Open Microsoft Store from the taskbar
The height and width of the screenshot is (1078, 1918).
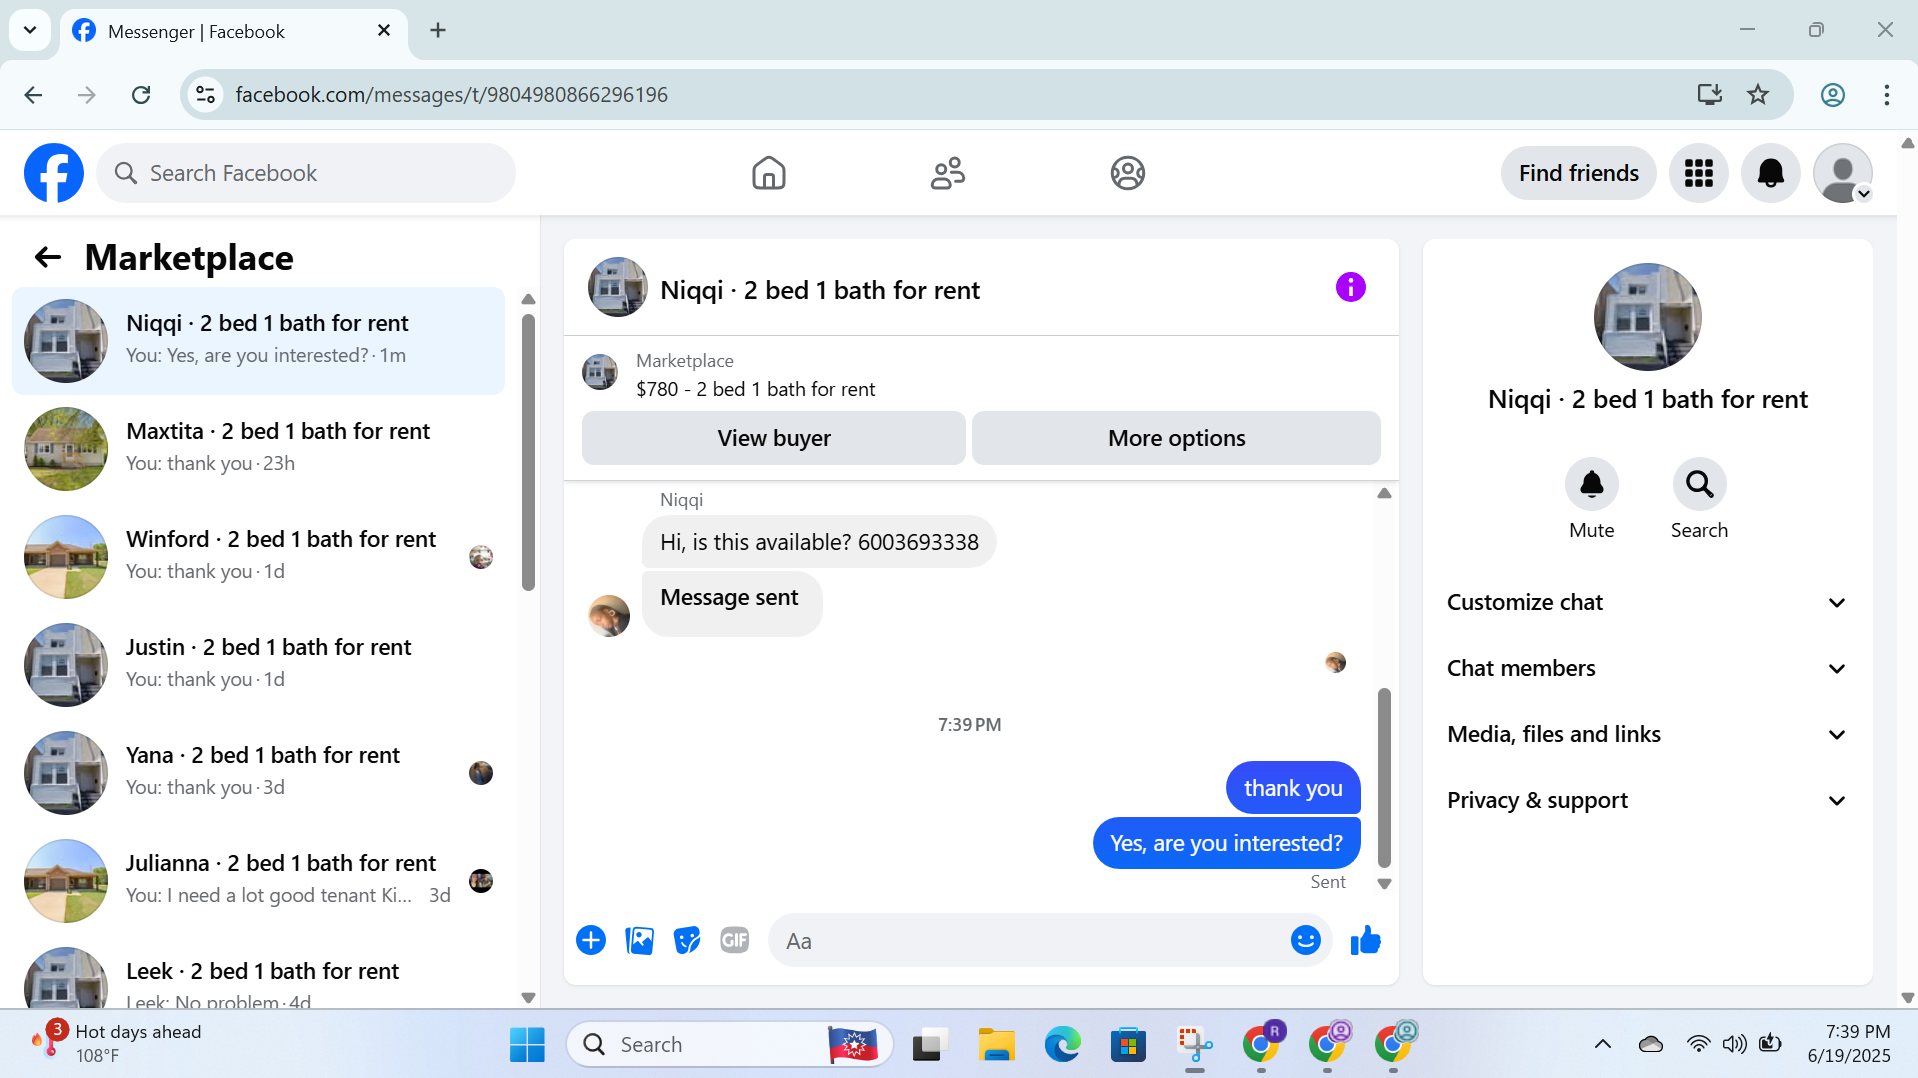click(1128, 1045)
